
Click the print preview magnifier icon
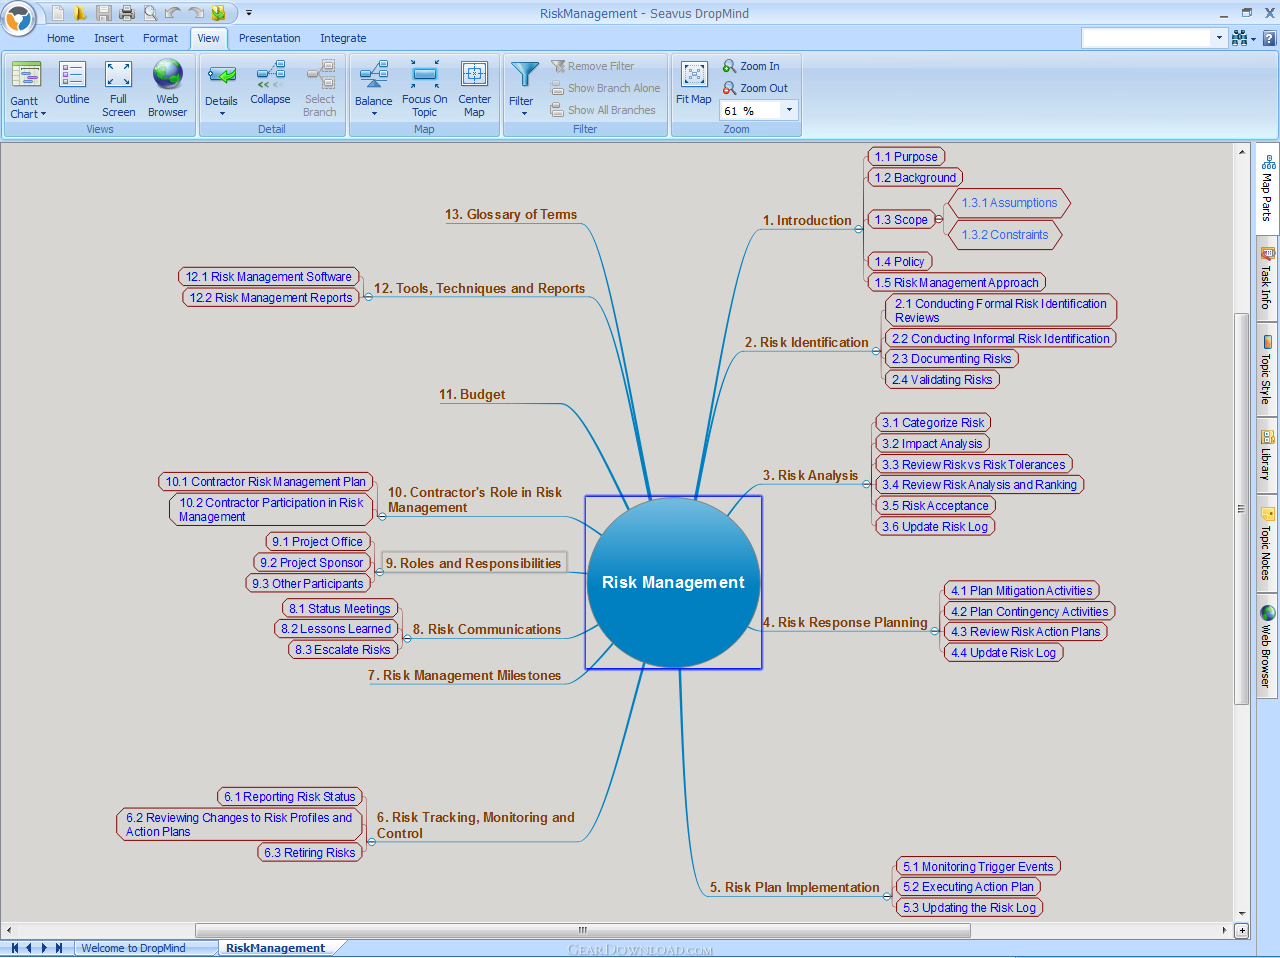tap(150, 13)
